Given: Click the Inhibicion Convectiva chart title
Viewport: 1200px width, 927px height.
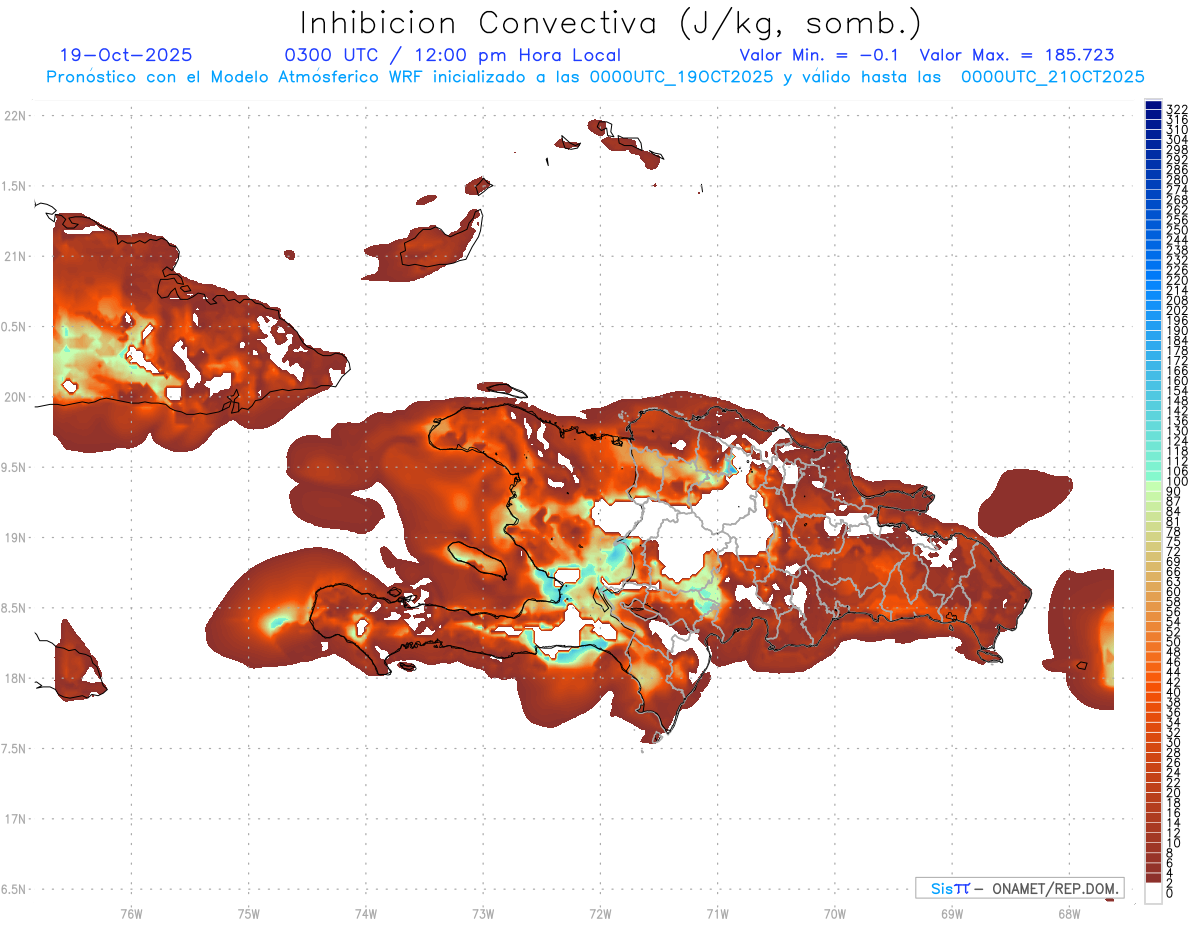Looking at the screenshot, I should (611, 23).
